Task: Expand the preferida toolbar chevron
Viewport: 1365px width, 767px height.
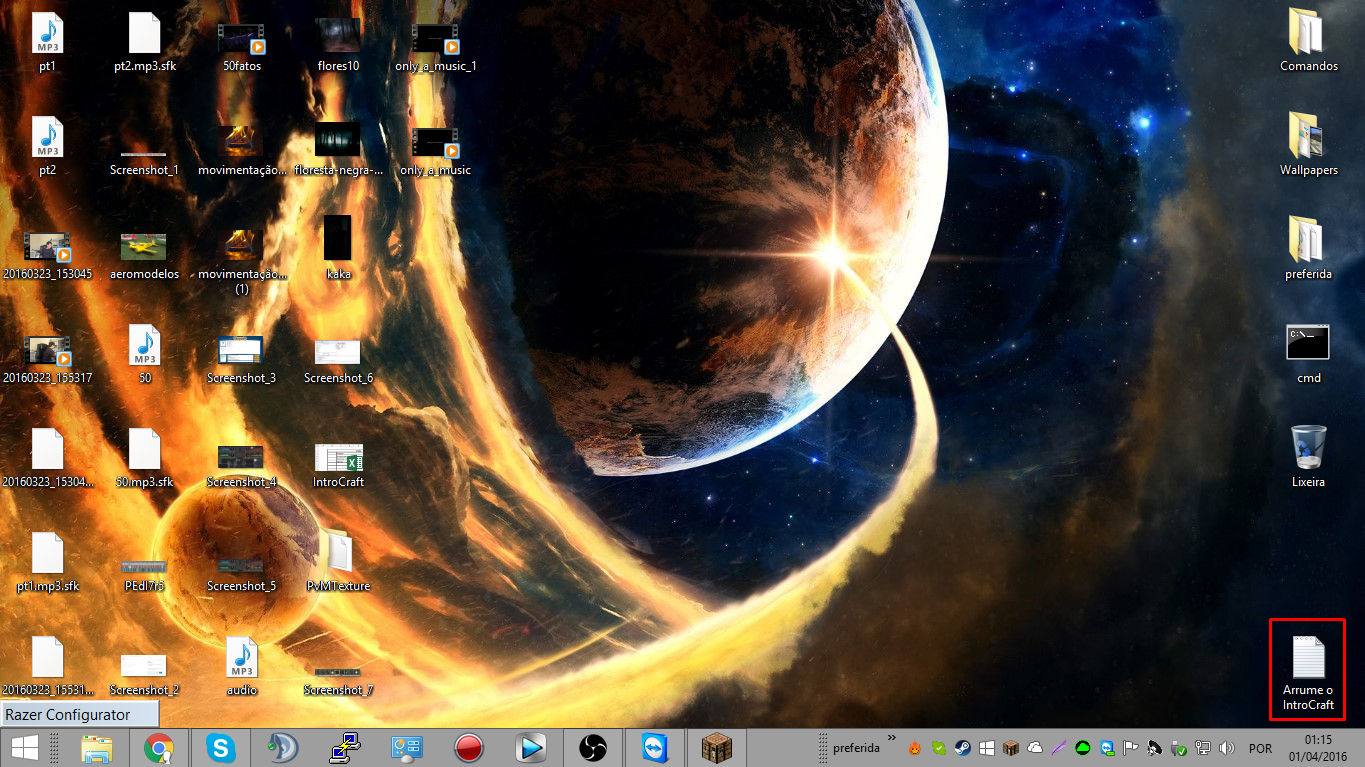Action: click(891, 738)
